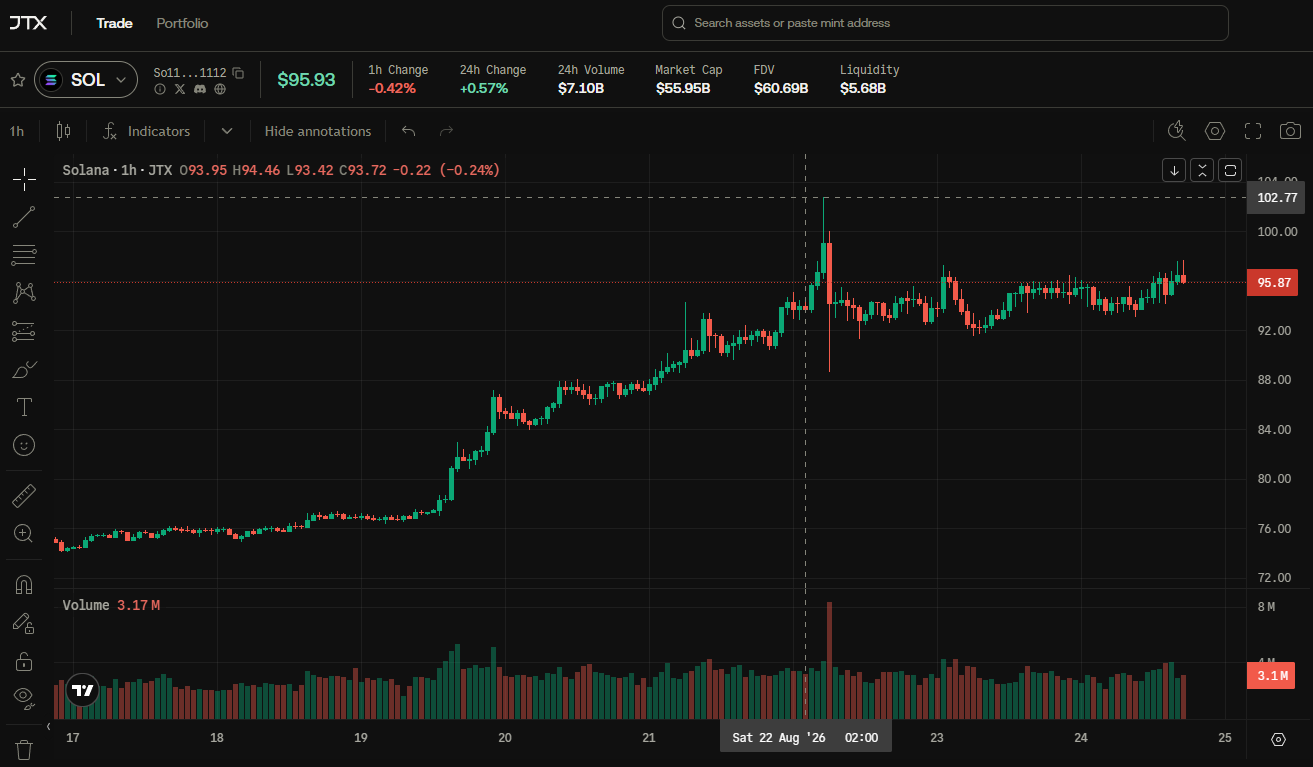Viewport: 1313px width, 767px height.
Task: Open the Discord link icon
Action: [200, 89]
